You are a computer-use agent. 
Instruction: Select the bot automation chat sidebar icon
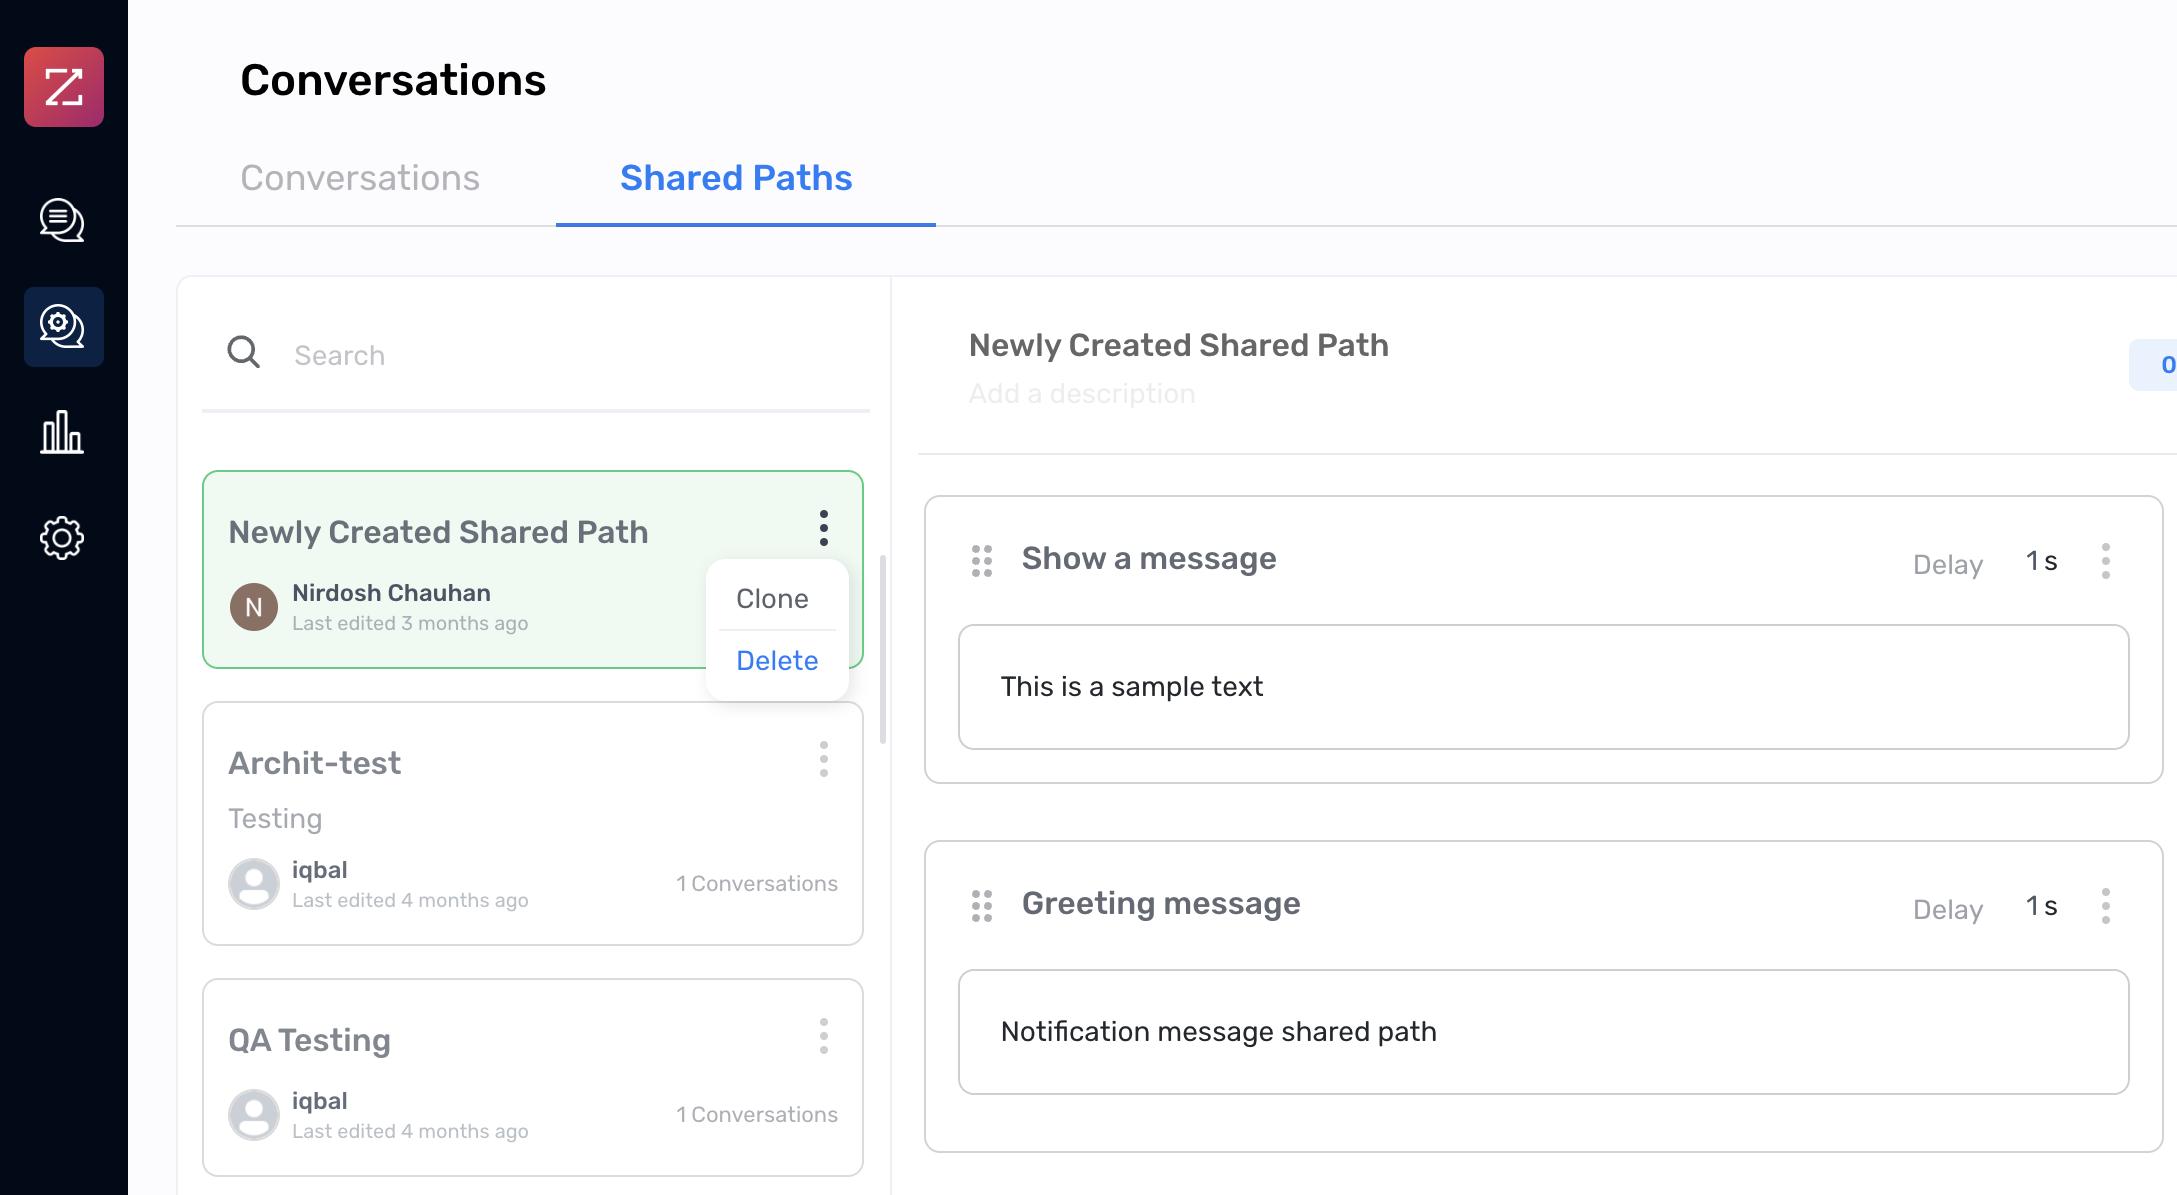62,327
